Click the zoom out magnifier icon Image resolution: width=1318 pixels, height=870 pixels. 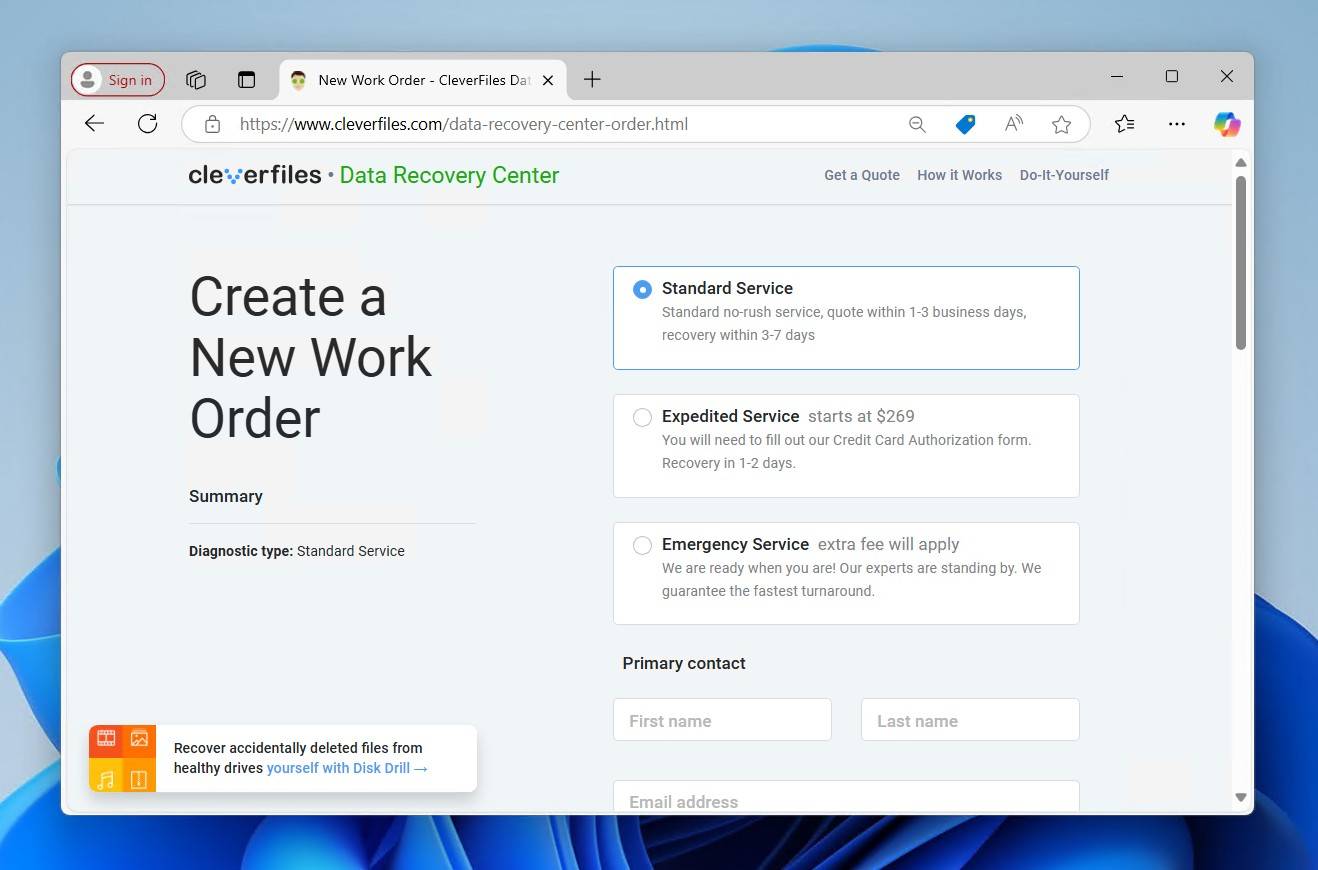[x=917, y=124]
